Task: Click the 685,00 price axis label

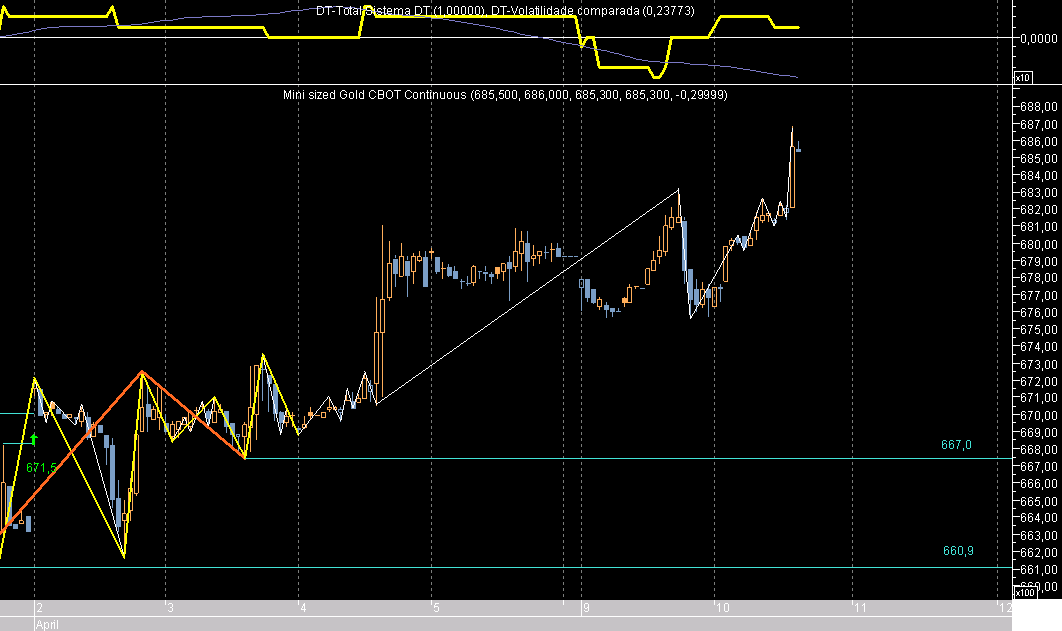Action: coord(1039,158)
